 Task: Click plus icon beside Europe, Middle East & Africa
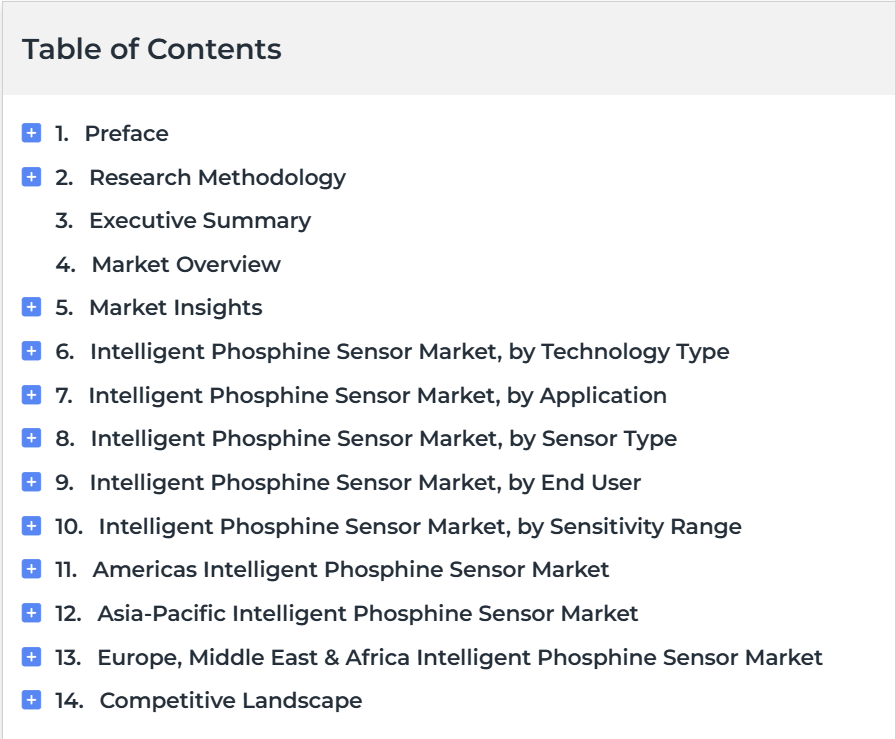pyautogui.click(x=31, y=657)
